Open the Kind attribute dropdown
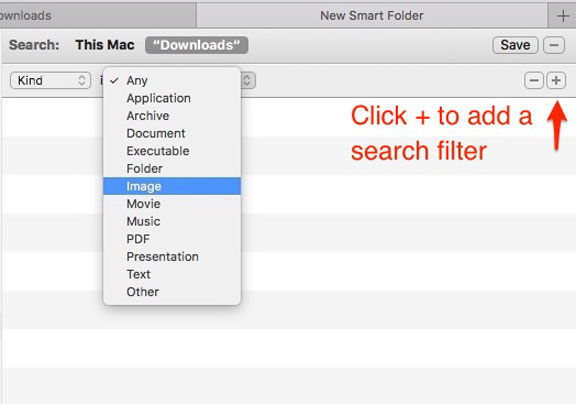The width and height of the screenshot is (576, 404). [x=50, y=80]
